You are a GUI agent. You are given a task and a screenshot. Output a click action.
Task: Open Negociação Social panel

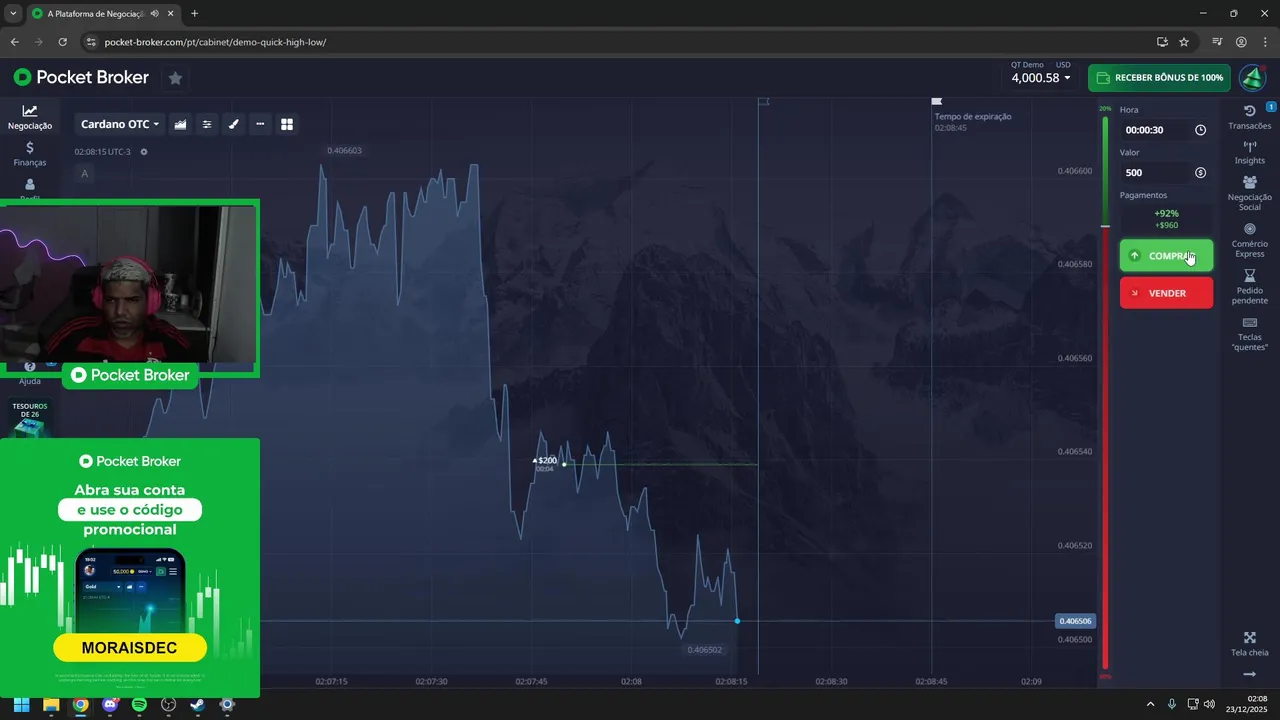[x=1250, y=193]
